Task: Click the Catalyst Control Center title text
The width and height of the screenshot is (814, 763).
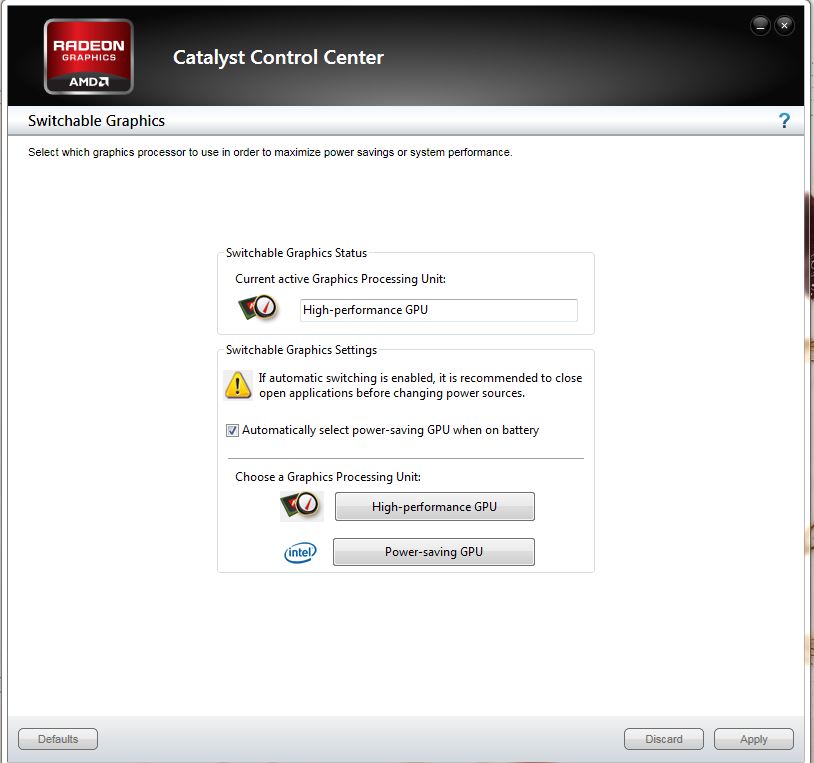Action: coord(278,58)
